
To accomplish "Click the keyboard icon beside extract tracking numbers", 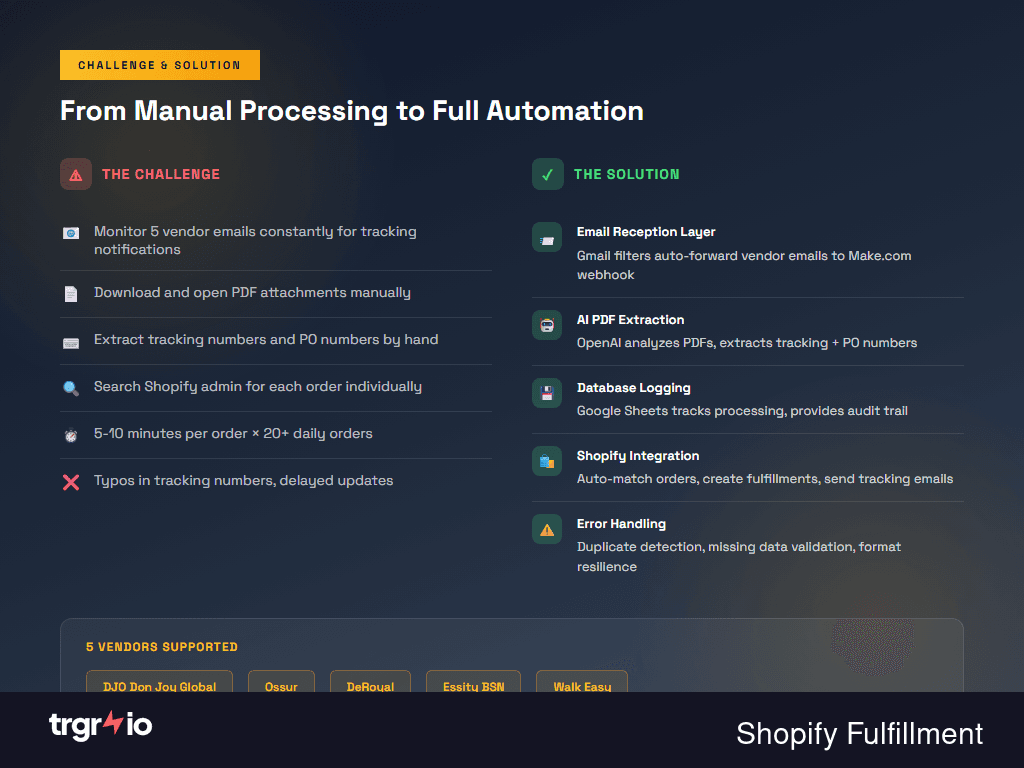I will (x=71, y=341).
